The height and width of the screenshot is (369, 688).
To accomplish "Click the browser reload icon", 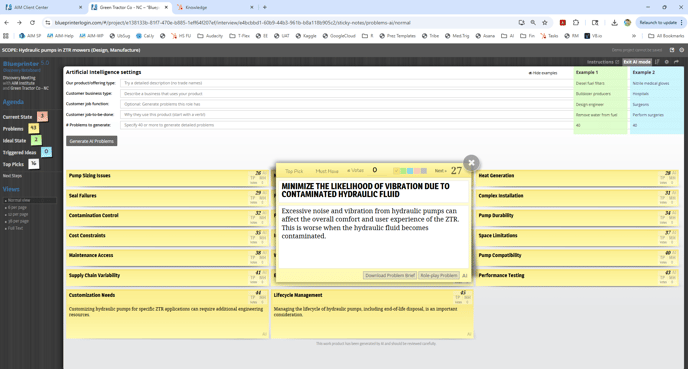I will [x=32, y=22].
